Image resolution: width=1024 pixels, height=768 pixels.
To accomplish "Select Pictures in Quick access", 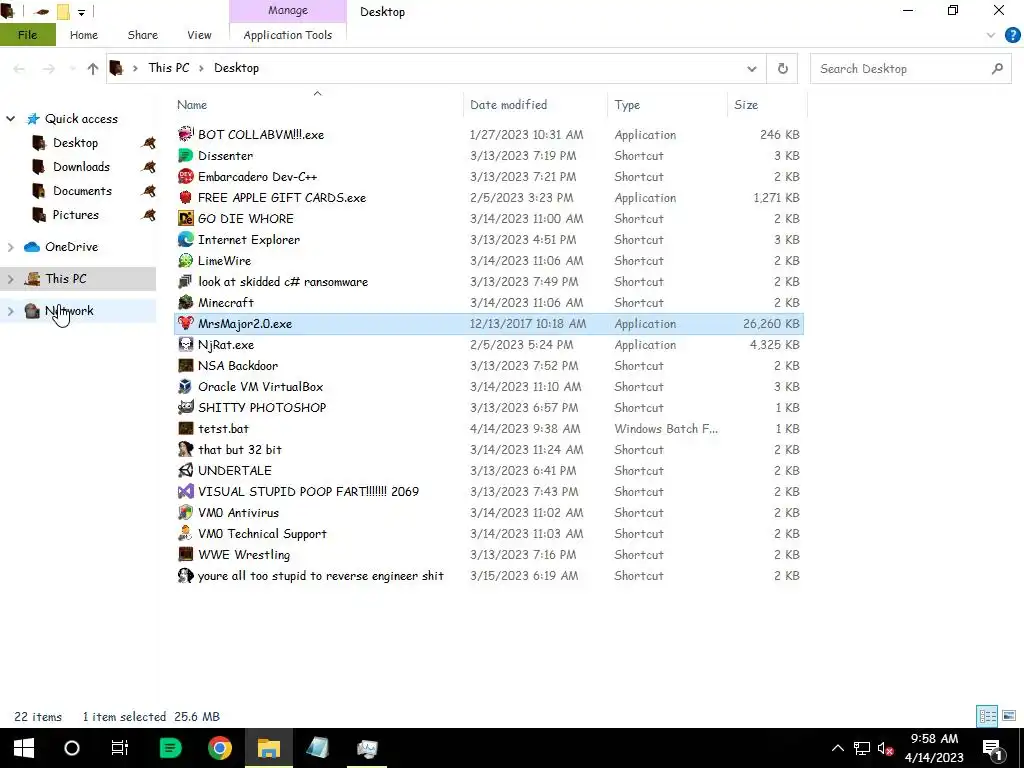I will point(76,215).
